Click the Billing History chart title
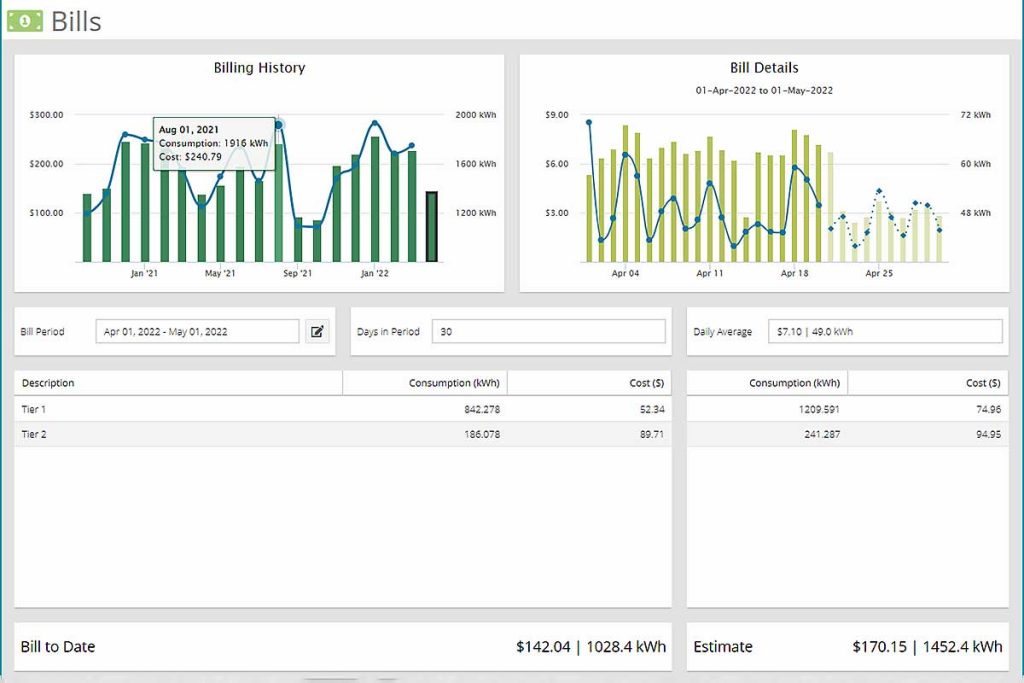The height and width of the screenshot is (683, 1024). point(258,67)
